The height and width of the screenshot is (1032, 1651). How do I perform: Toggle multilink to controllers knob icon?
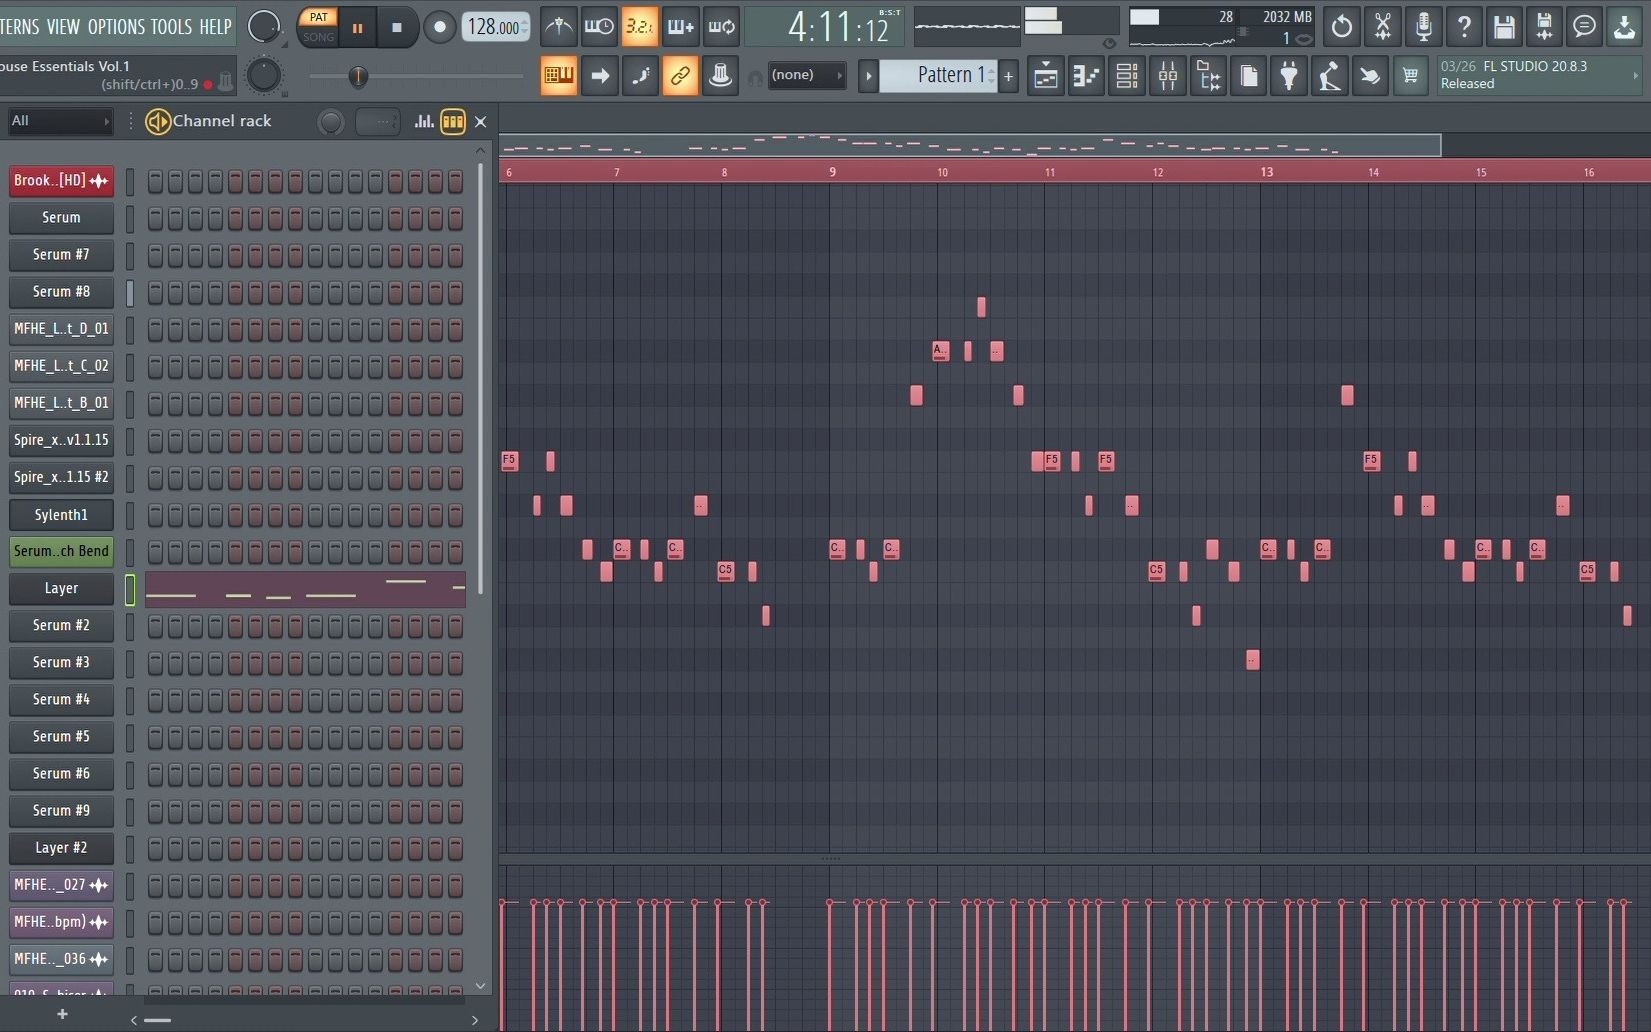point(720,75)
